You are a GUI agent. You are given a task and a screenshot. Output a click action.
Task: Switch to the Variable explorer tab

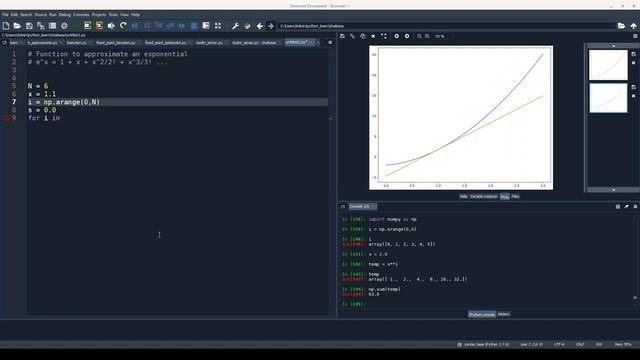[x=484, y=196]
